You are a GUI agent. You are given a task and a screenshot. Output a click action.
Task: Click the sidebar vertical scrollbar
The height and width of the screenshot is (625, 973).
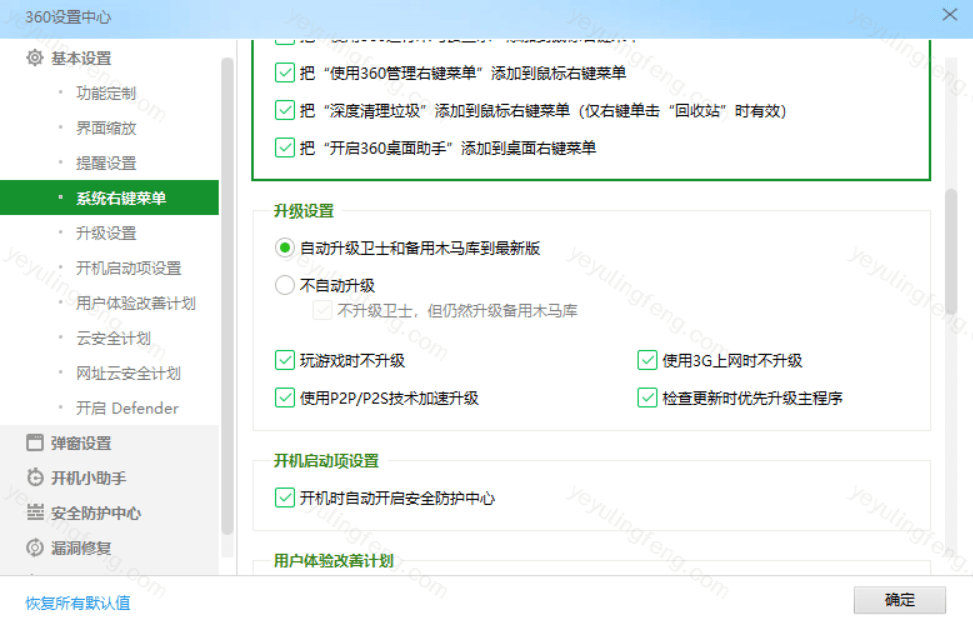pyautogui.click(x=227, y=295)
